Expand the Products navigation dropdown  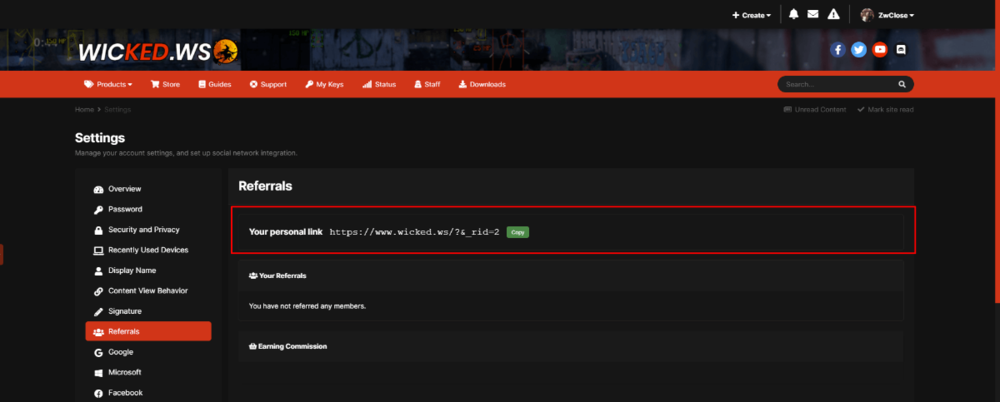pyautogui.click(x=108, y=85)
